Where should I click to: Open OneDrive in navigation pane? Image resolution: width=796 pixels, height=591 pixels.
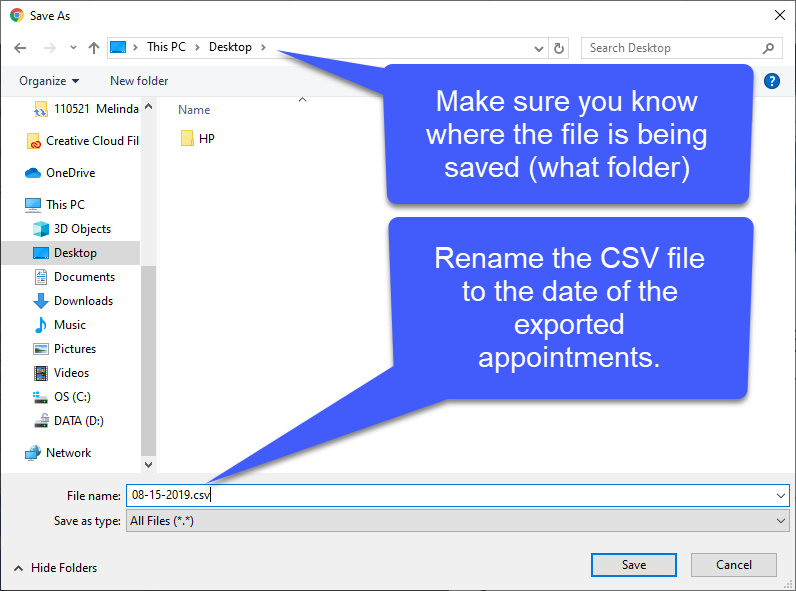click(70, 173)
